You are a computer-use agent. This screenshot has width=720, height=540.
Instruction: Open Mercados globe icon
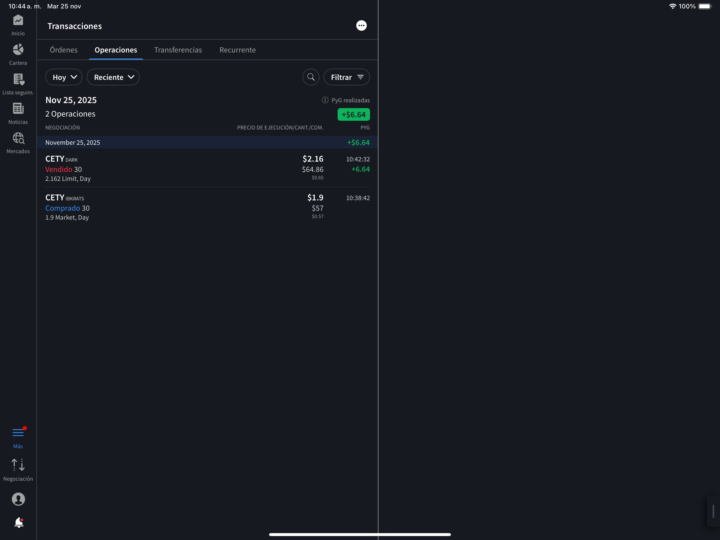[x=18, y=139]
